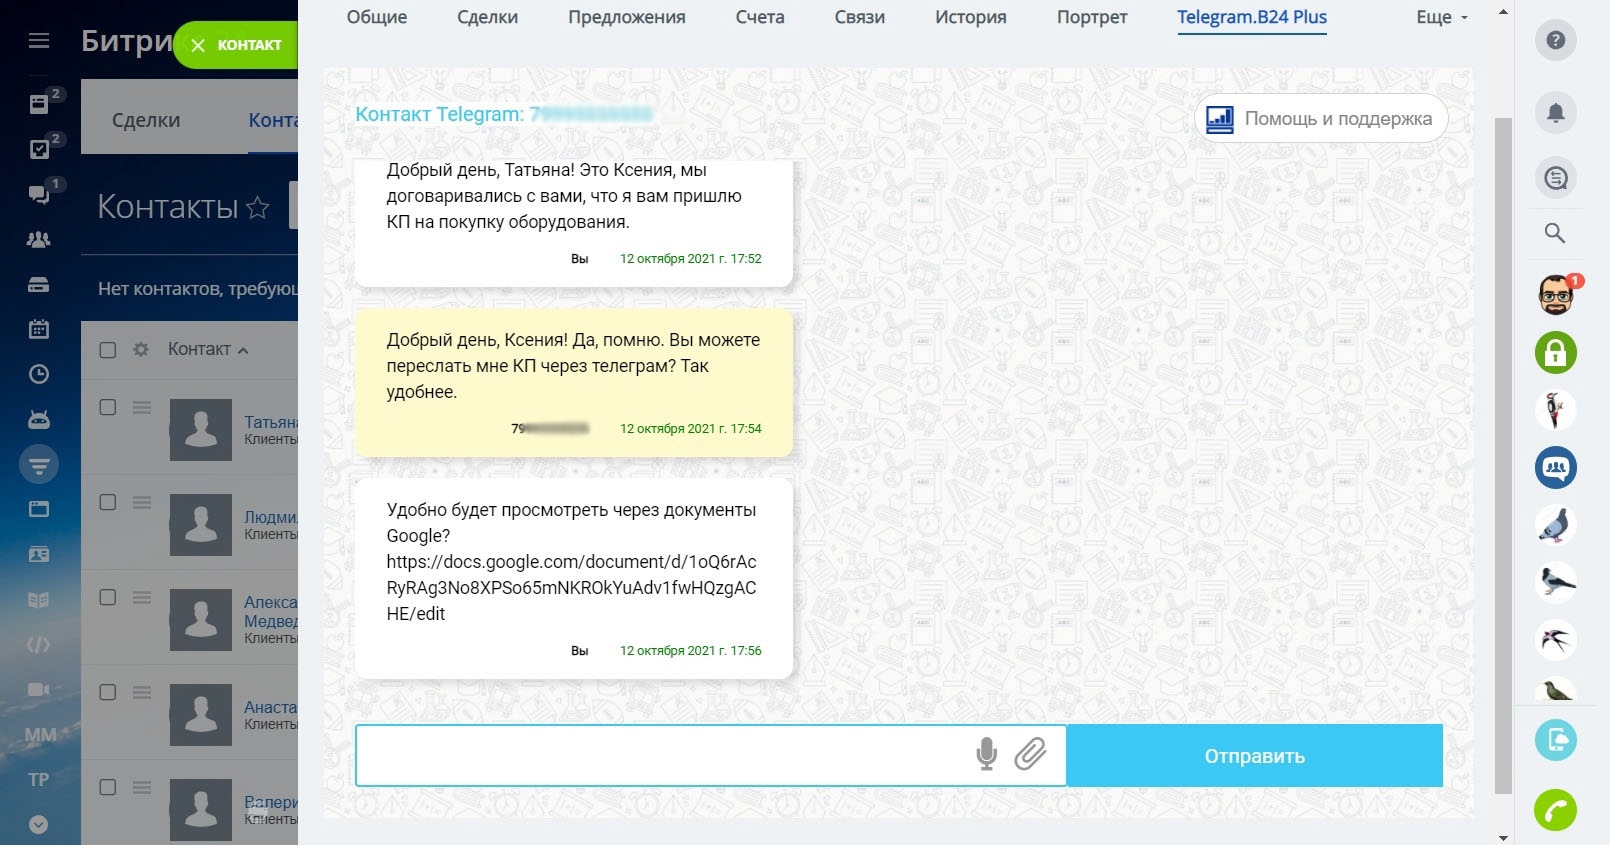Screen dimensions: 1610x845
Task: Open the calendar icon in left sidebar
Action: (x=39, y=329)
